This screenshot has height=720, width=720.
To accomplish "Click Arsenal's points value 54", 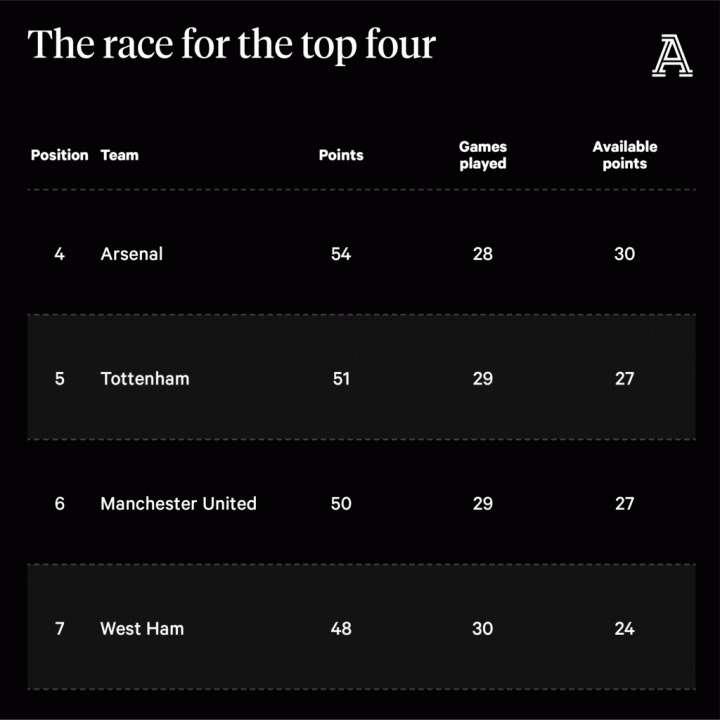I will 341,254.
